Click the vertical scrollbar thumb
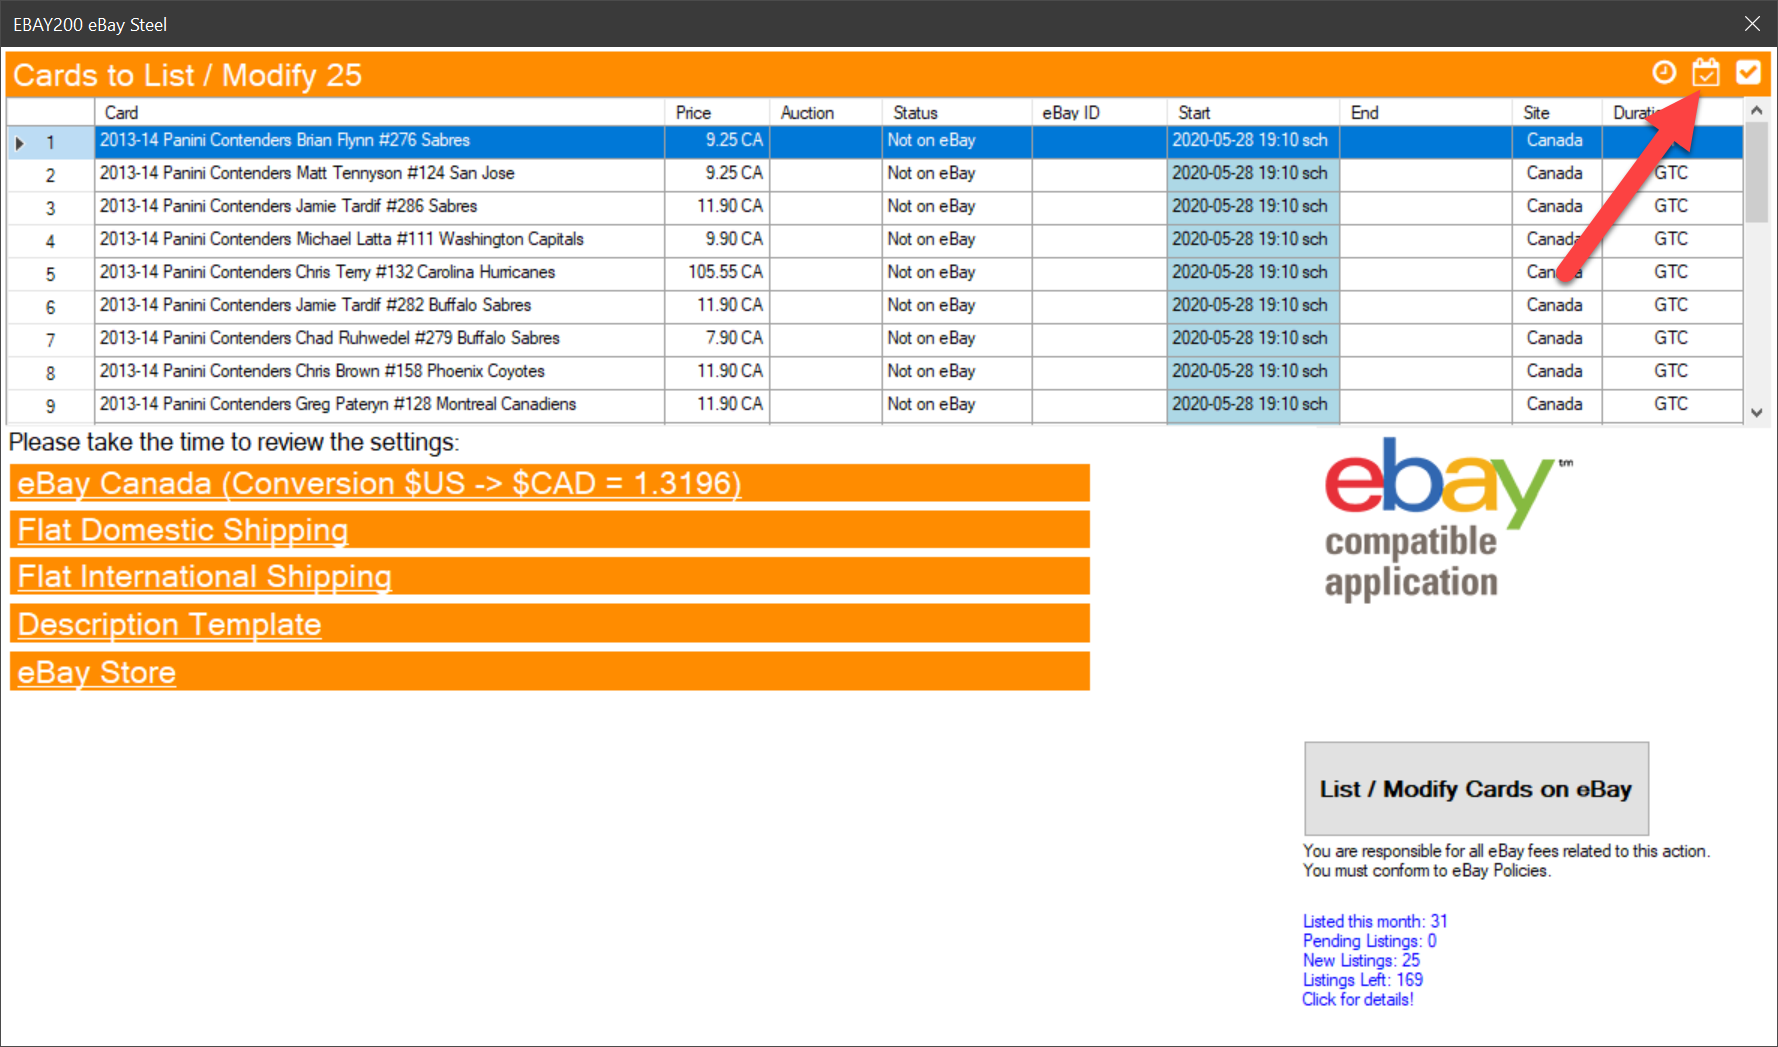The image size is (1778, 1047). click(x=1756, y=173)
